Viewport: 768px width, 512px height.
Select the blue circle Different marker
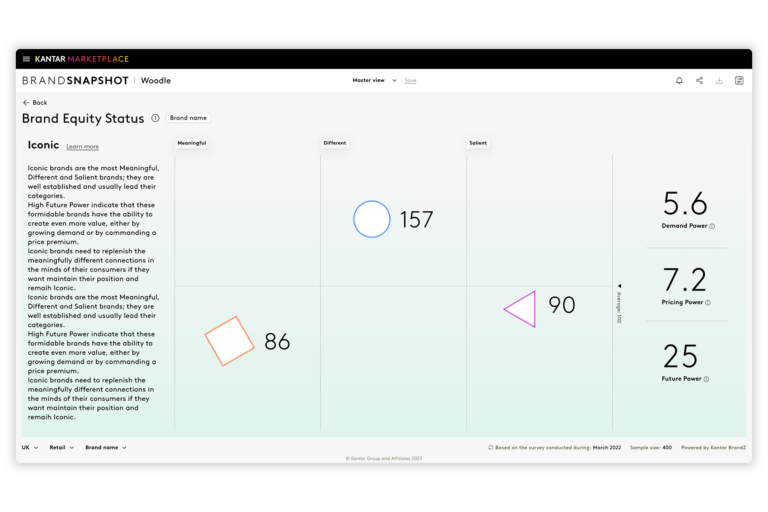click(371, 219)
